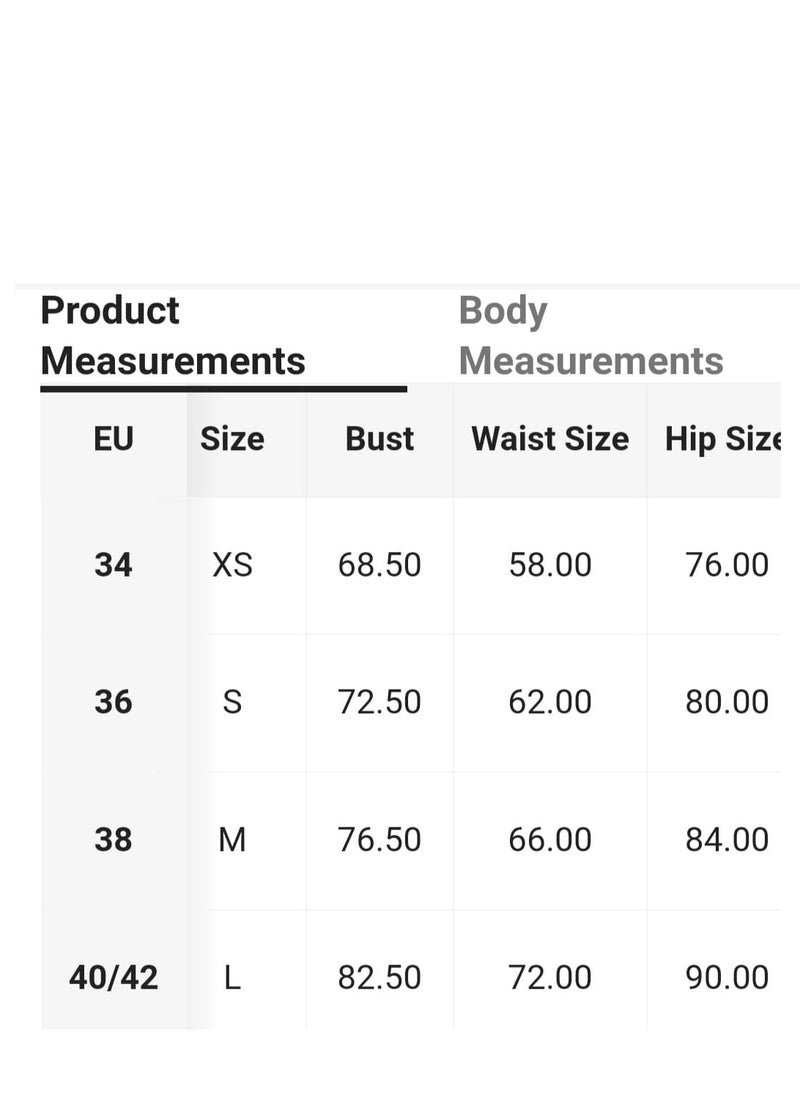The width and height of the screenshot is (800, 1096).
Task: Click the Bust column header
Action: pos(379,440)
